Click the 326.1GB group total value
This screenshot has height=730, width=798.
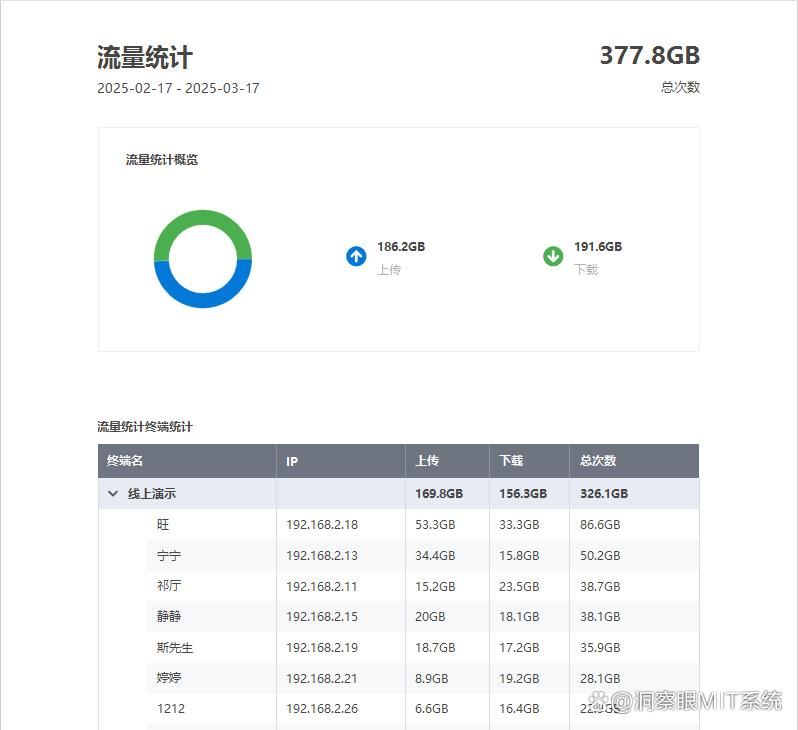coord(604,493)
